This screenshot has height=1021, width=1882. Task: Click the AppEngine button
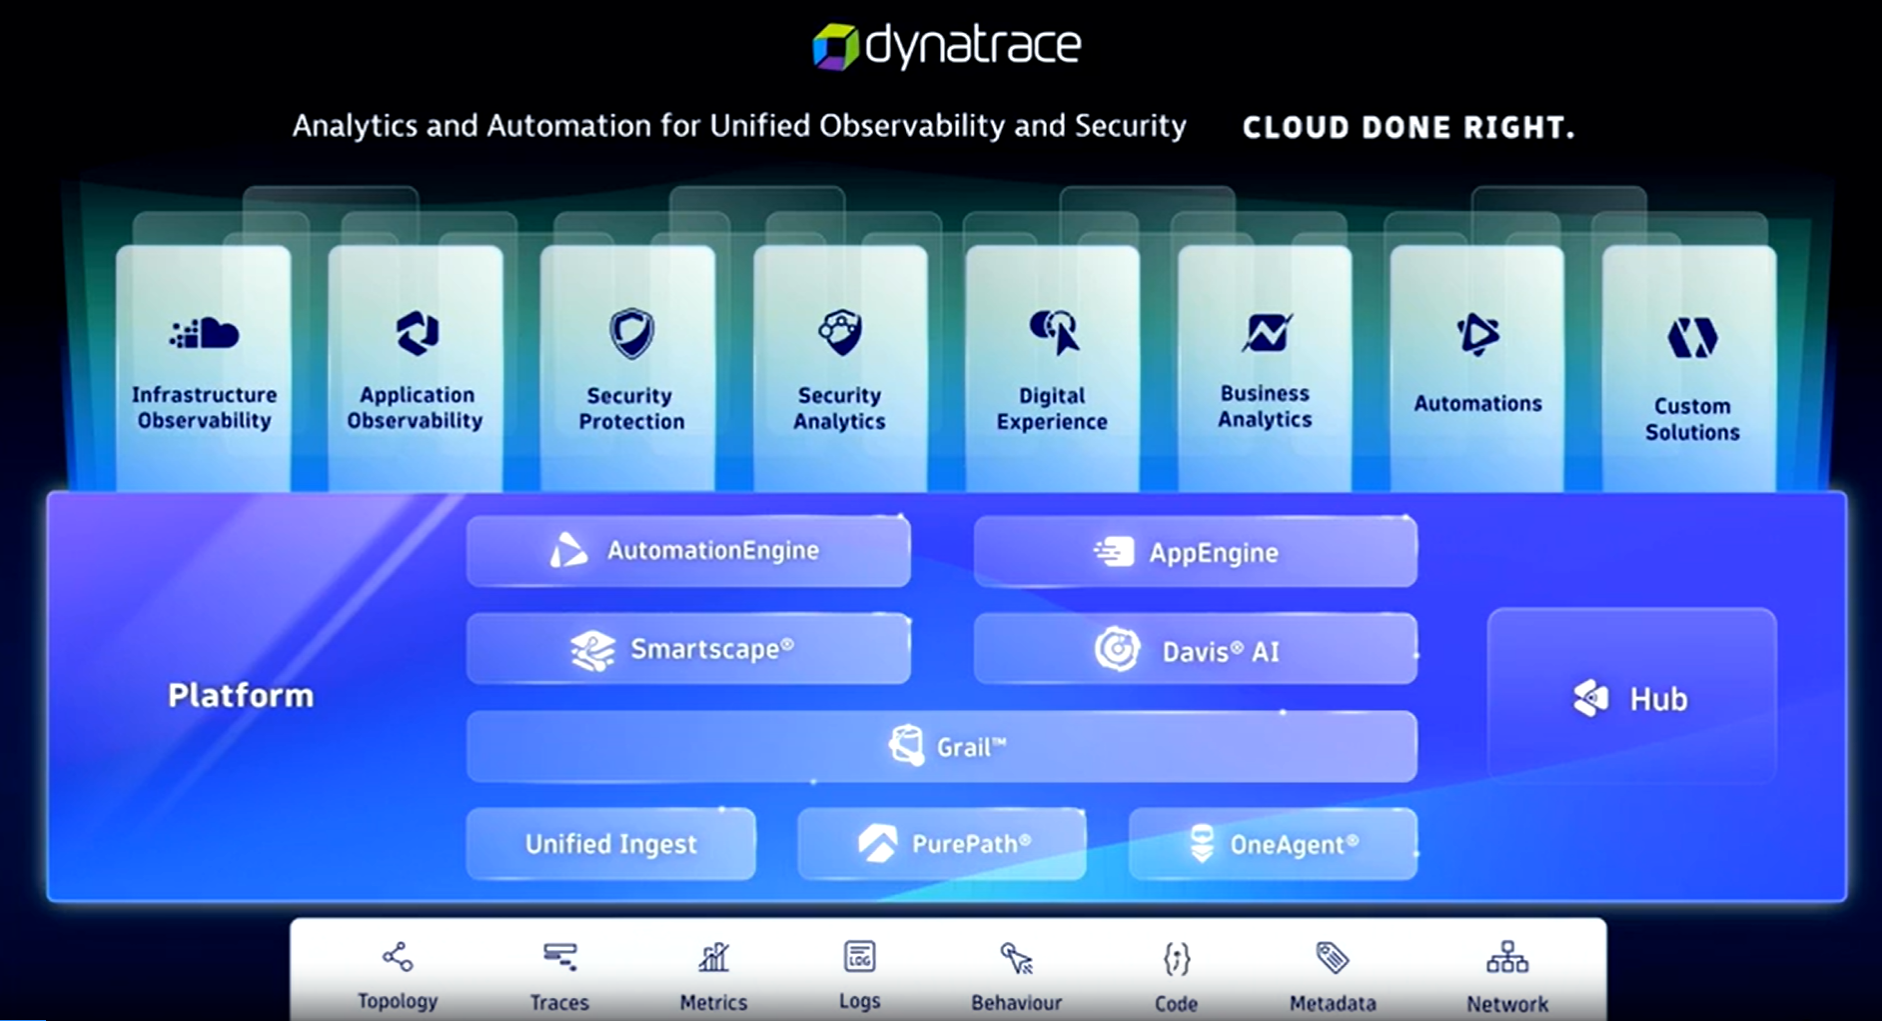click(x=1196, y=551)
